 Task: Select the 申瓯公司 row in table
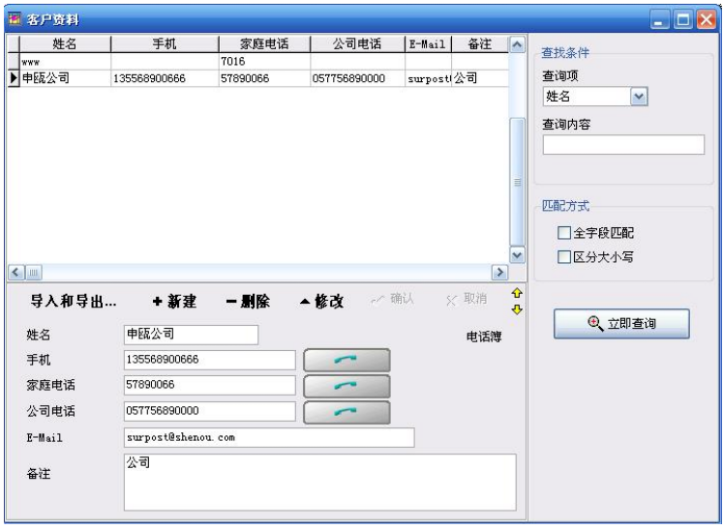pos(60,78)
